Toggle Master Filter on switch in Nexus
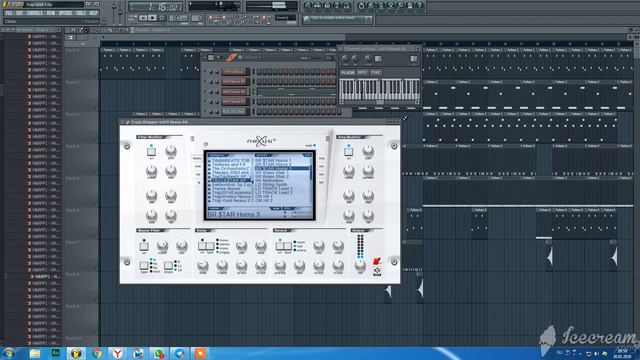Screen dimensions: 640x360 [144, 246]
